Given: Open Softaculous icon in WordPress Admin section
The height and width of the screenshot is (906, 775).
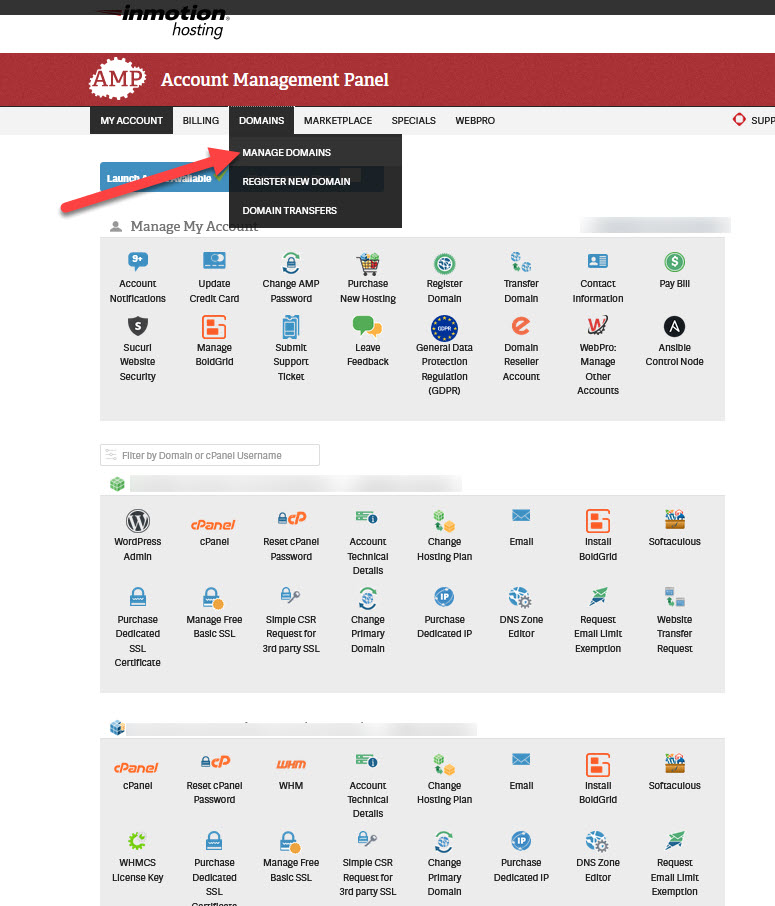Looking at the screenshot, I should click(x=674, y=519).
